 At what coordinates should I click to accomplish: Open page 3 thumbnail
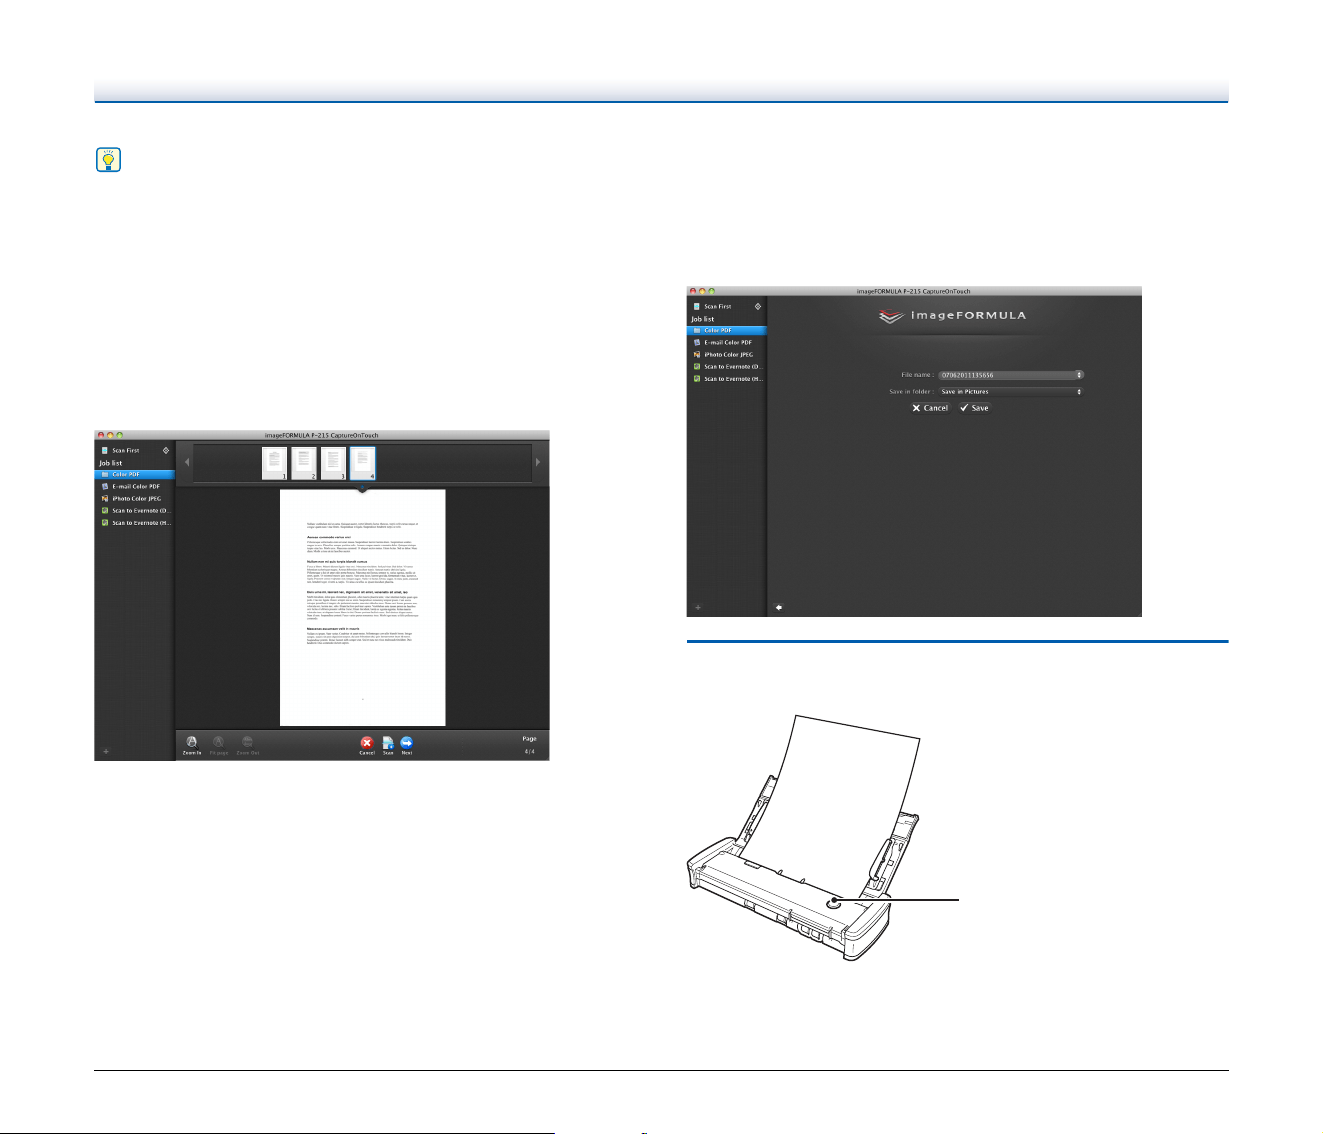333,463
